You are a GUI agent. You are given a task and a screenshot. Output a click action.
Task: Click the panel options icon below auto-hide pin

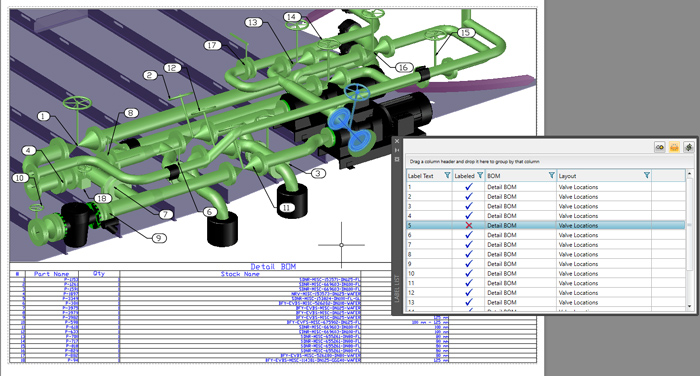pyautogui.click(x=397, y=159)
